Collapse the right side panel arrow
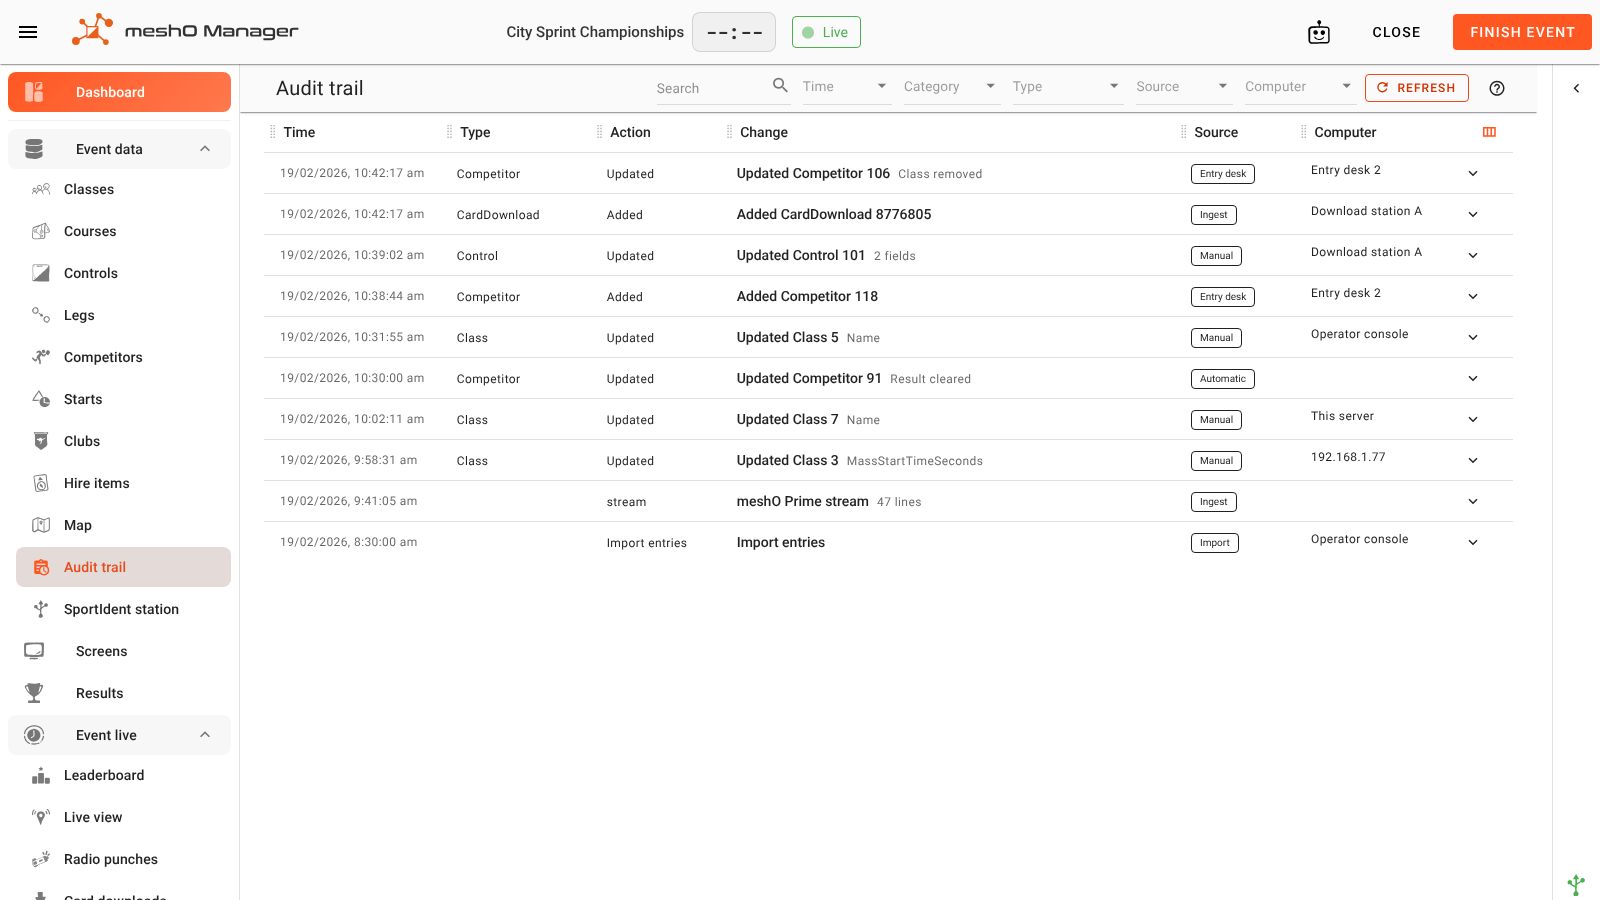The image size is (1600, 900). point(1576,88)
